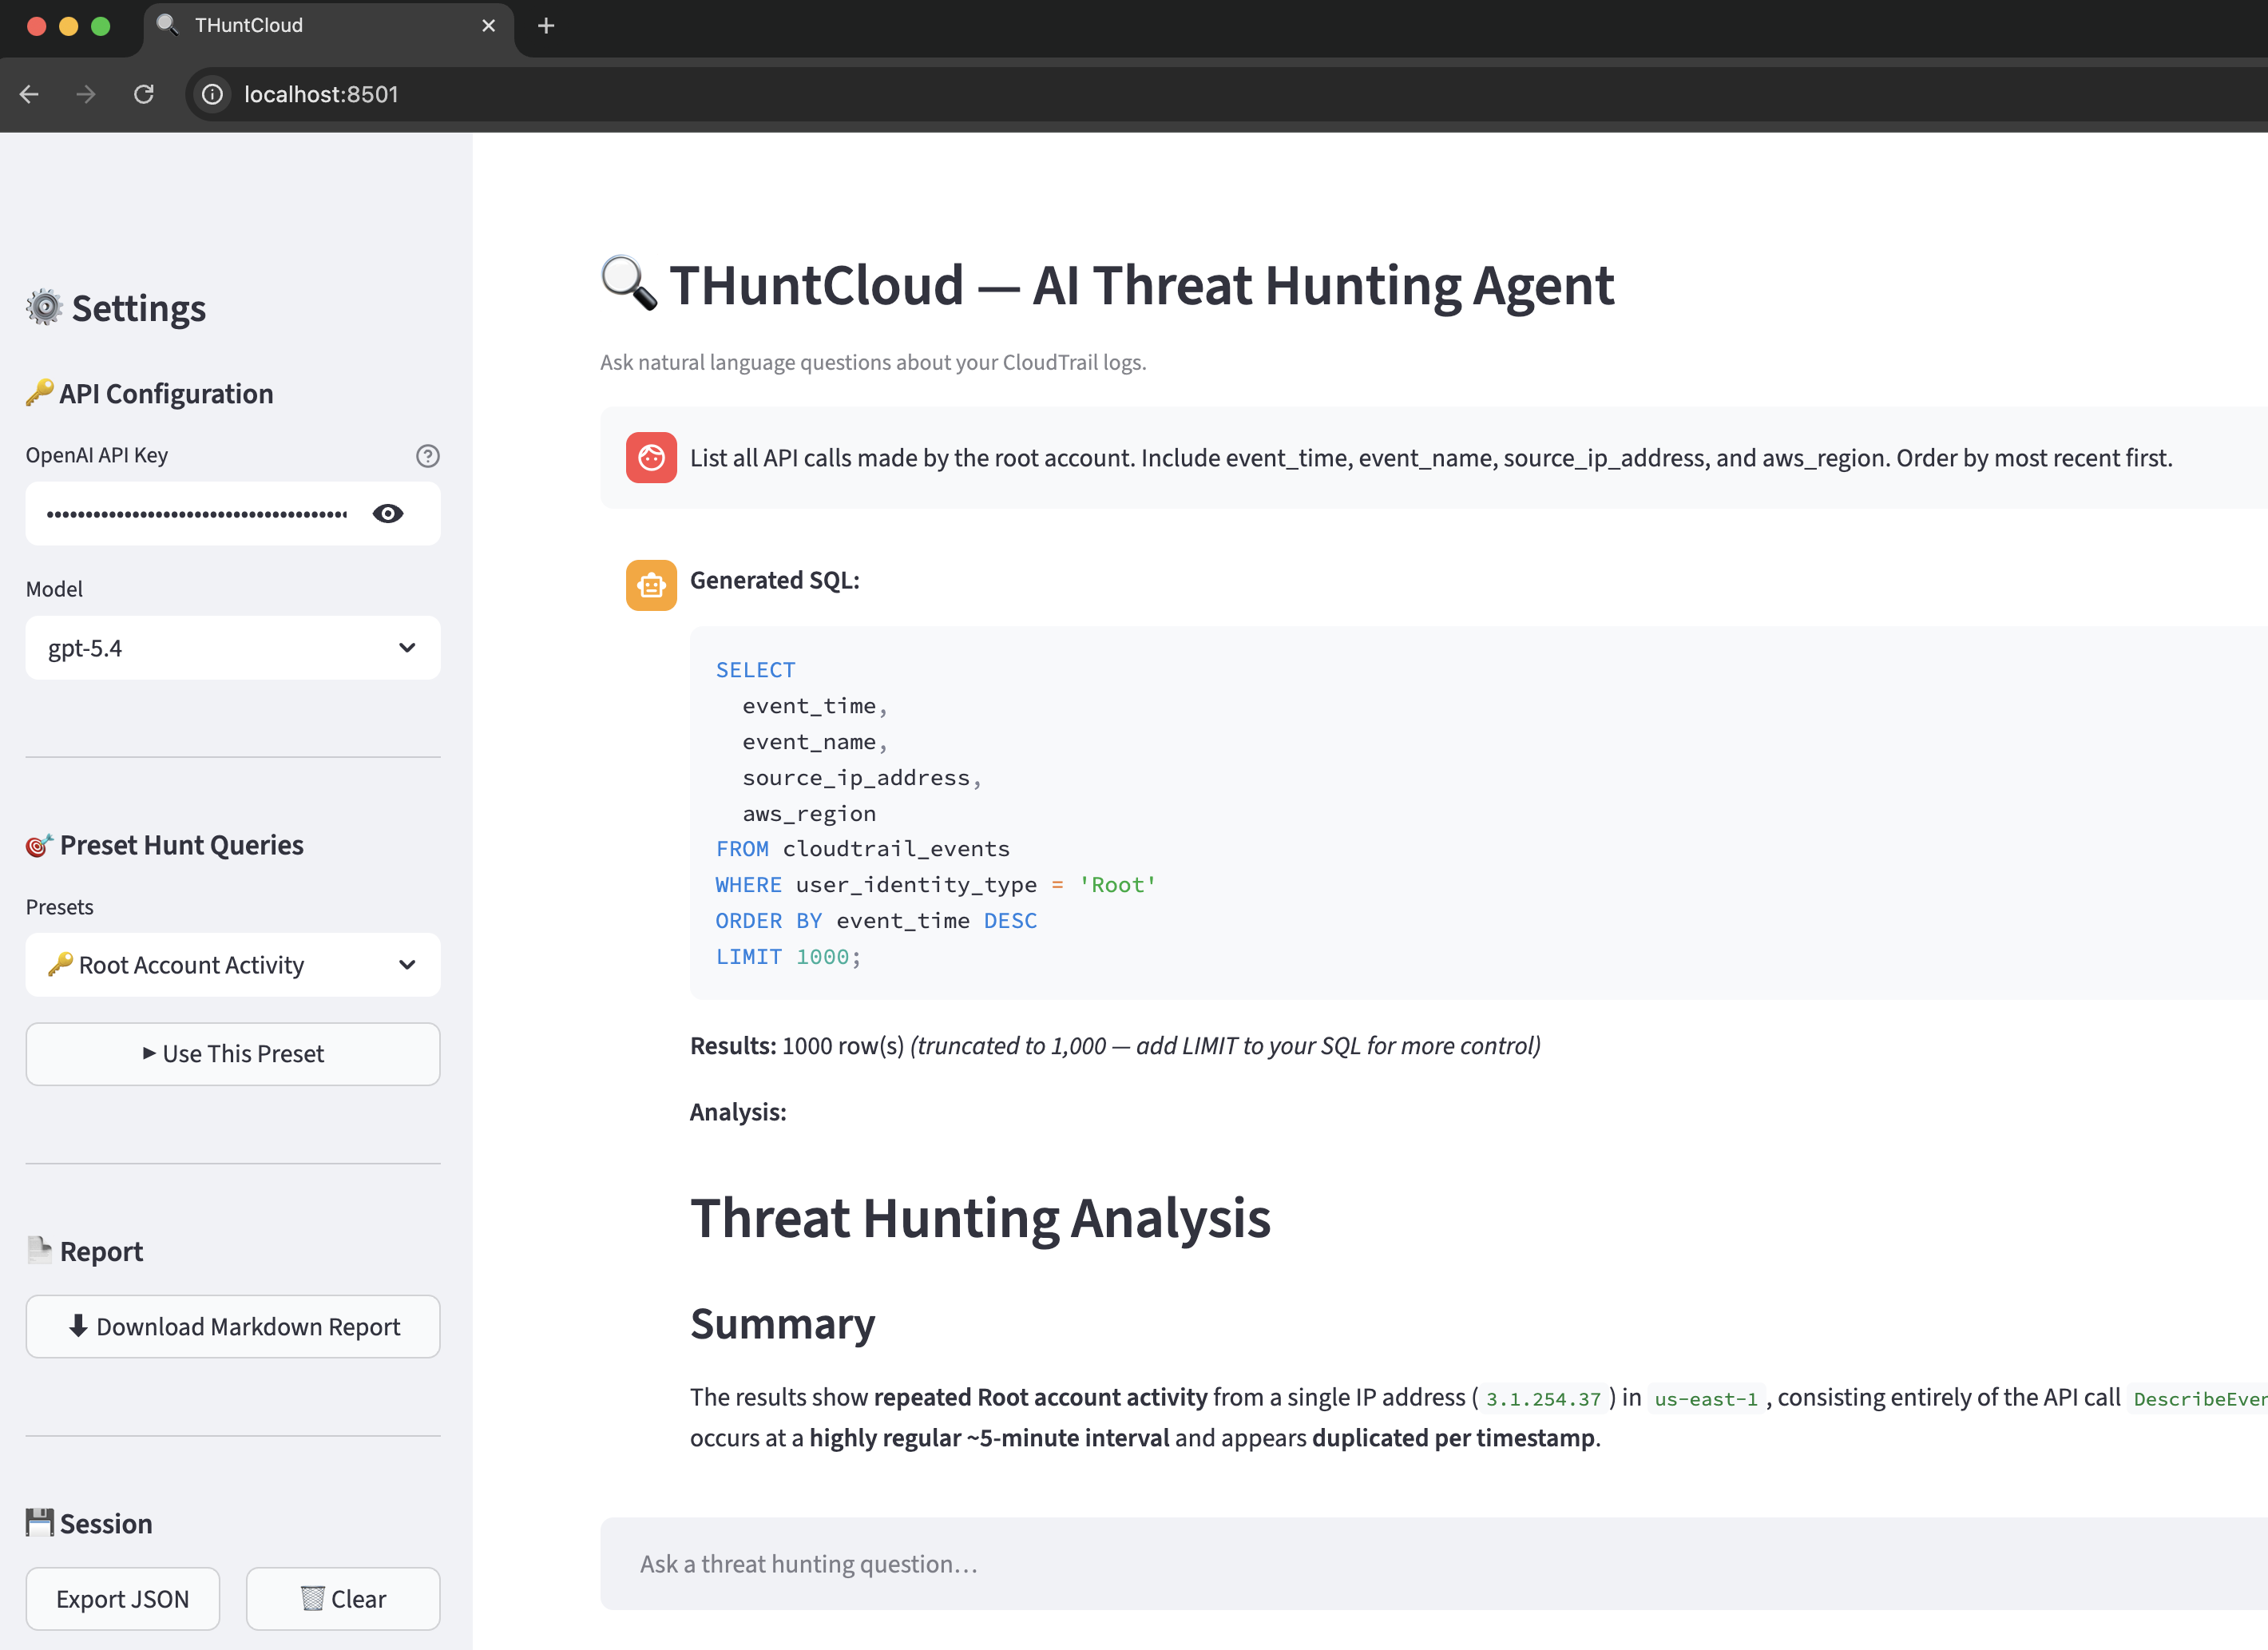The height and width of the screenshot is (1650, 2268).
Task: Click the user avatar icon in chat message
Action: click(651, 458)
